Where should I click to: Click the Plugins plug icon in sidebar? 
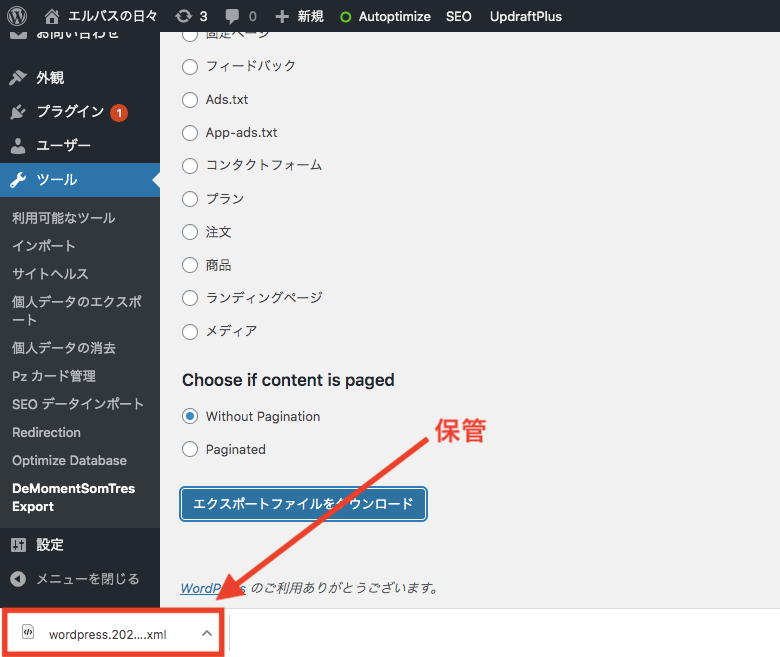(x=18, y=112)
